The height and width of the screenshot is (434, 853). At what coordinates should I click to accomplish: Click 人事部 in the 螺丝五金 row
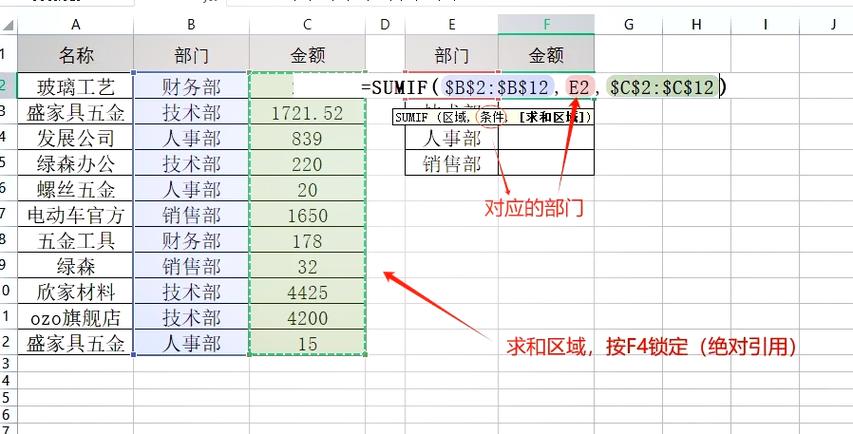[191, 189]
